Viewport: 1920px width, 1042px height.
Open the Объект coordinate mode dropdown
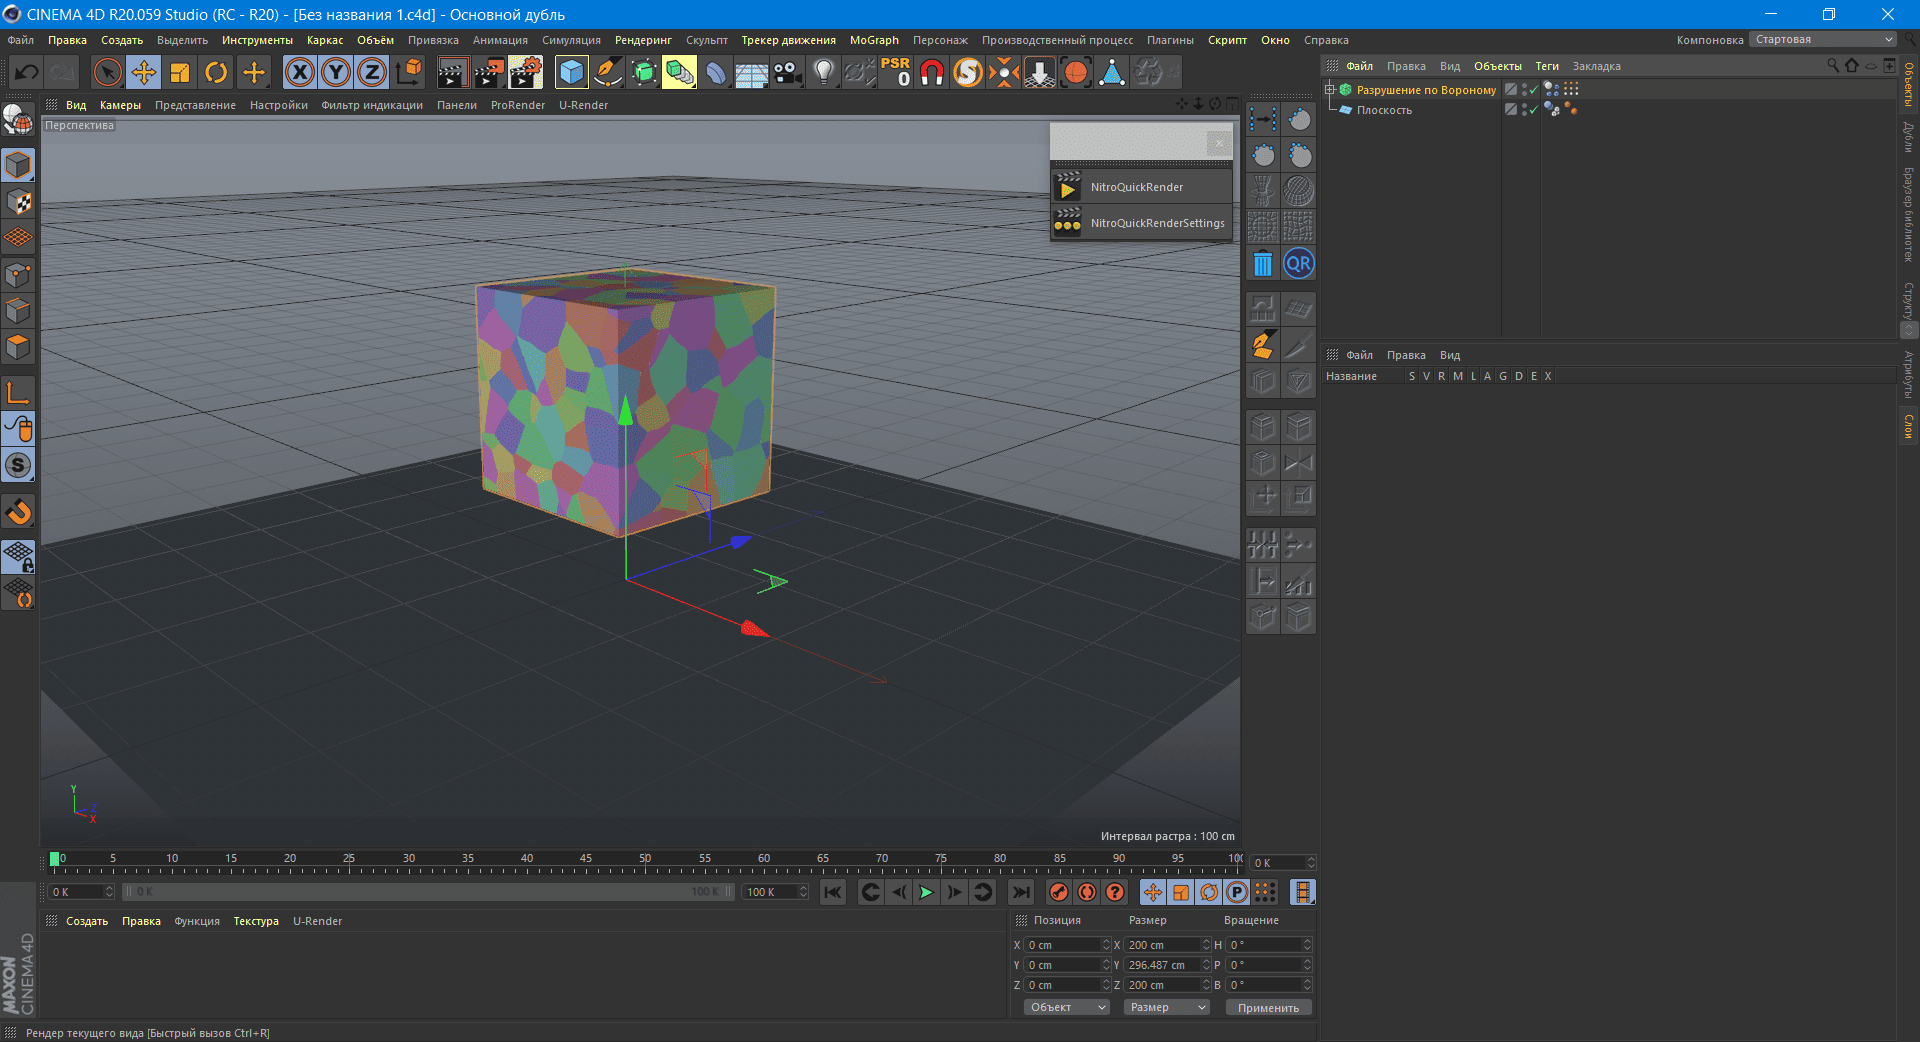pos(1066,1008)
